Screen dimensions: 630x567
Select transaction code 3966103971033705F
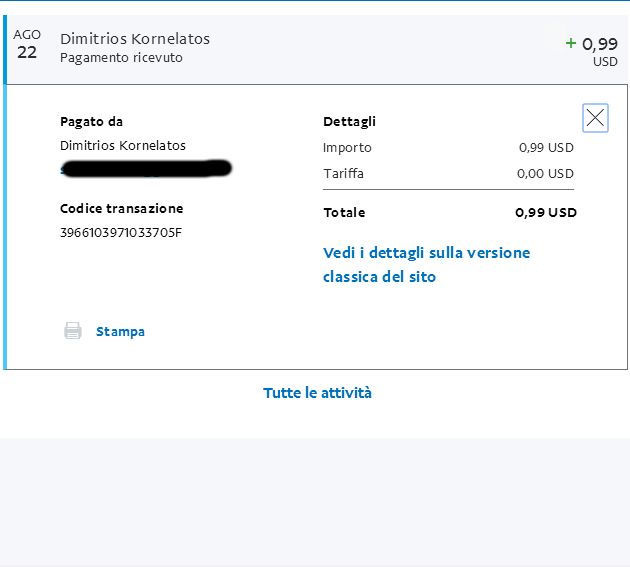(x=121, y=232)
